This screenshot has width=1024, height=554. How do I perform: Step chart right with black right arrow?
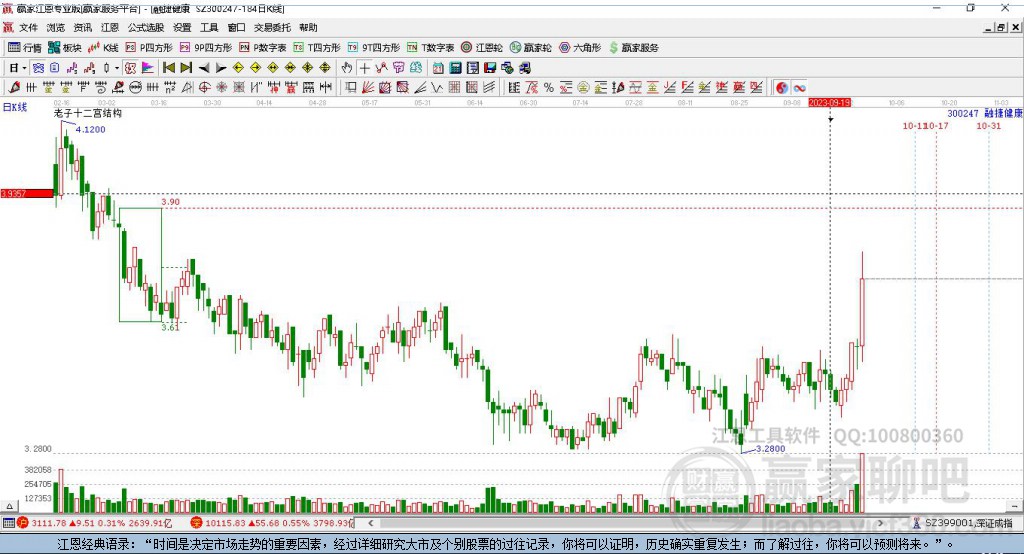pos(221,68)
